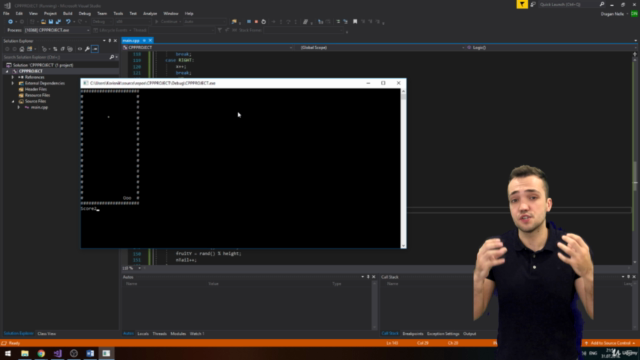
Task: Open the Process dropdown showing CPPPROJECT.exe
Action: [x=57, y=30]
